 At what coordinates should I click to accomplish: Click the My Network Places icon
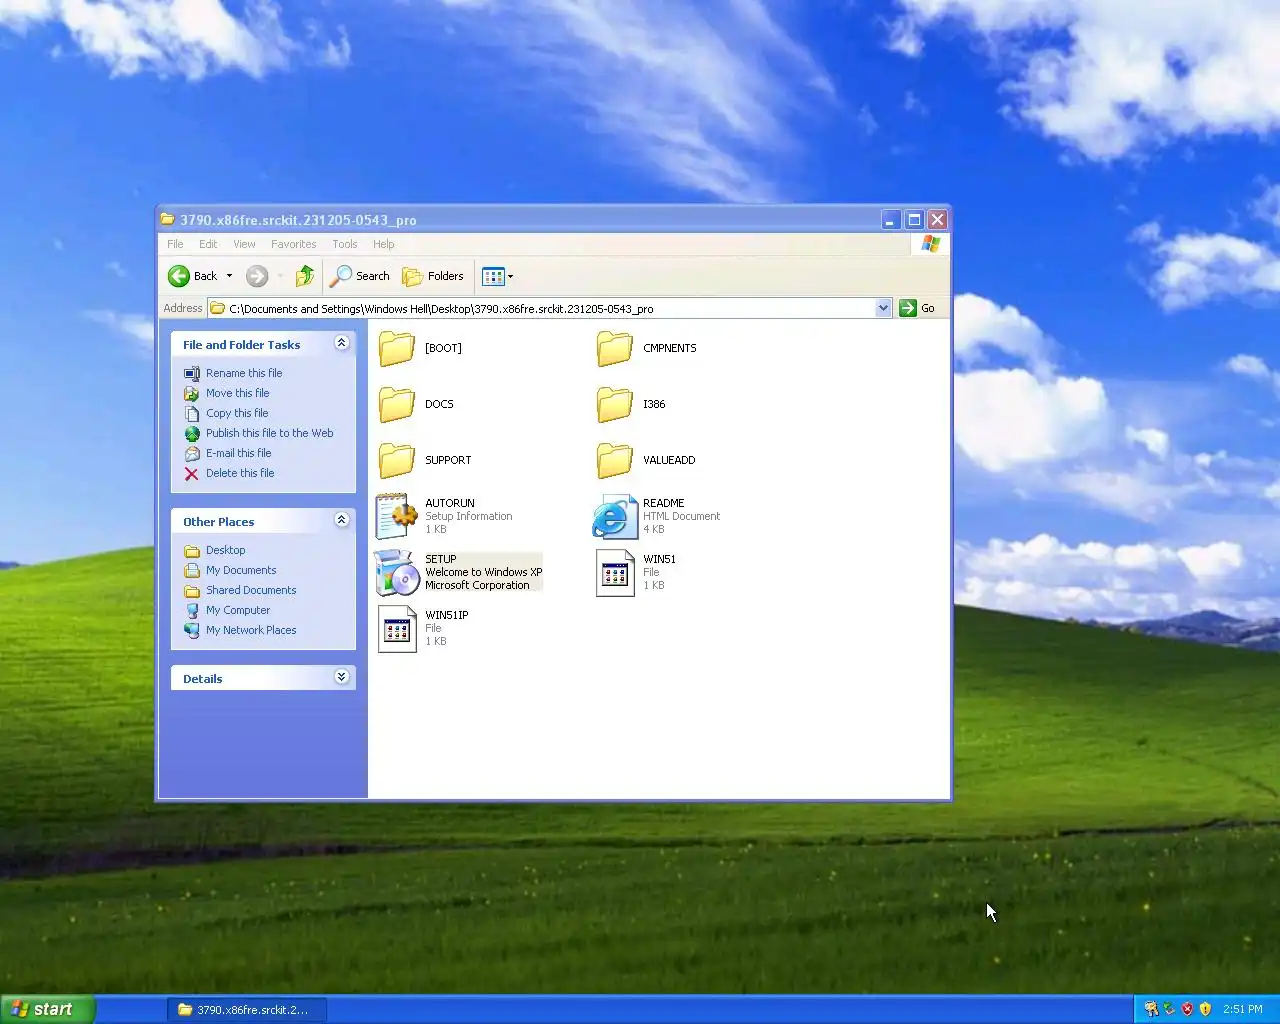(192, 630)
